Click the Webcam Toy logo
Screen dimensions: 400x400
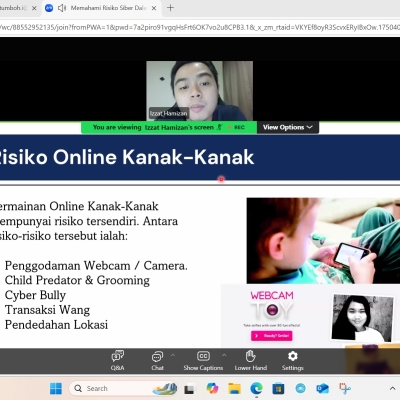coord(272,305)
